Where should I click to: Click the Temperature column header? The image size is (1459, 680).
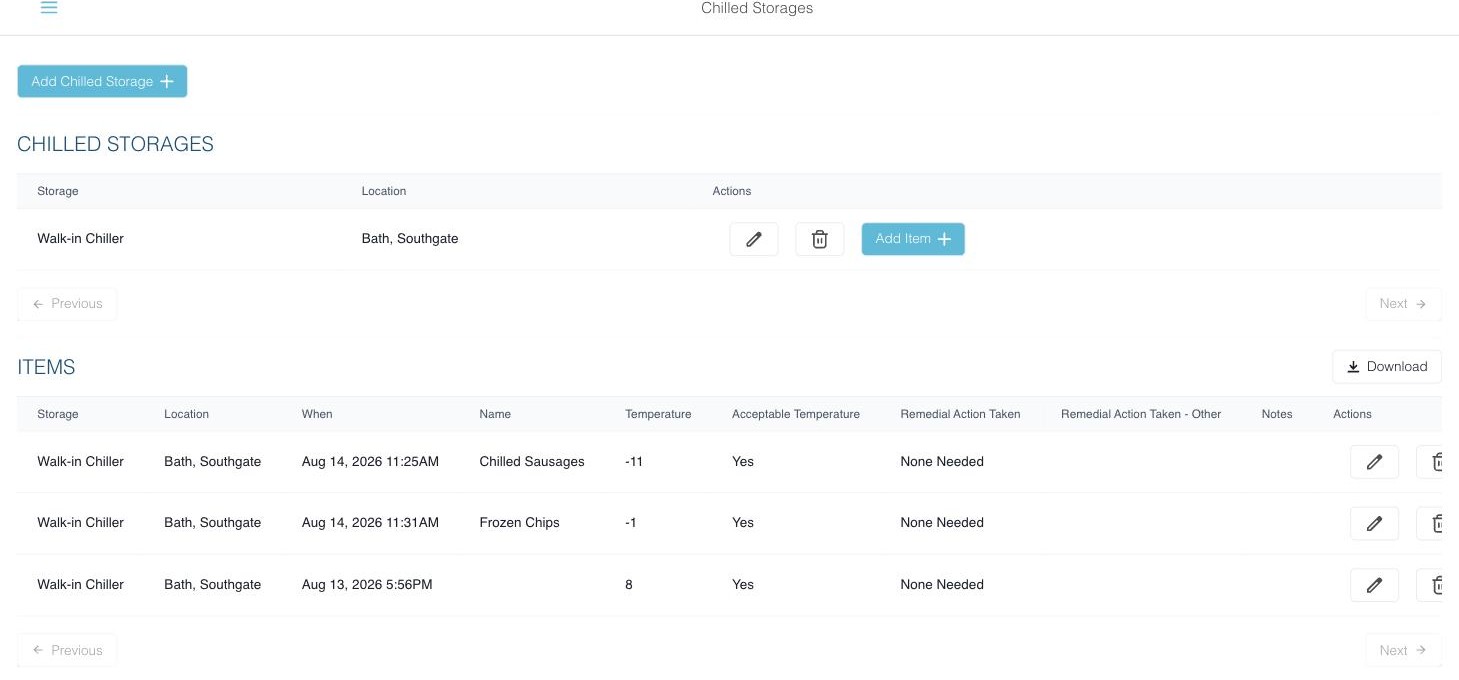pyautogui.click(x=658, y=414)
